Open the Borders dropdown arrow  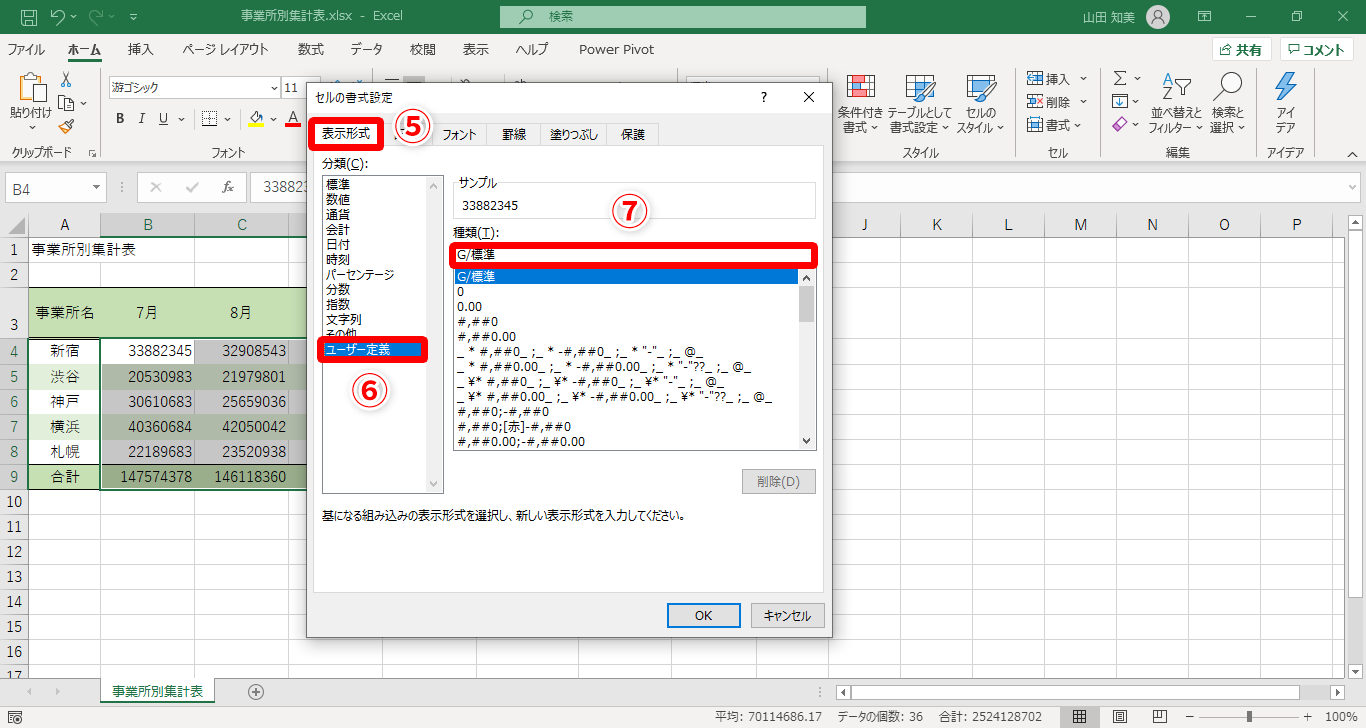pyautogui.click(x=226, y=119)
